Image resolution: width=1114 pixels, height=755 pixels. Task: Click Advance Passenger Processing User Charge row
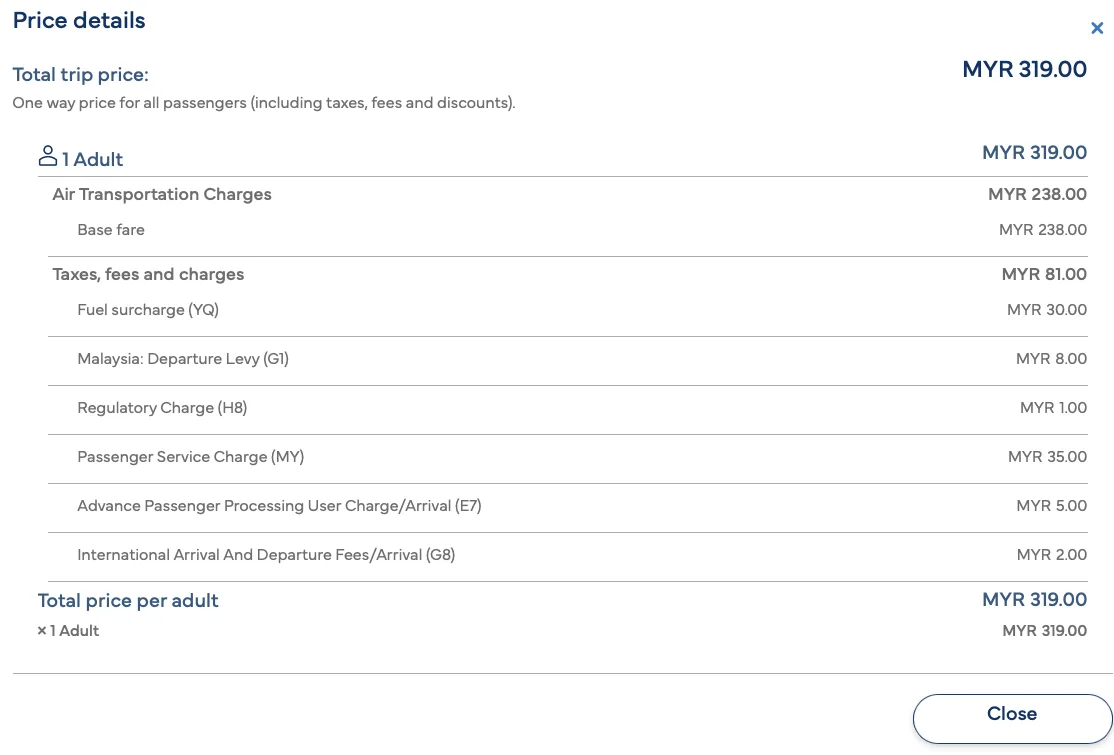[568, 506]
